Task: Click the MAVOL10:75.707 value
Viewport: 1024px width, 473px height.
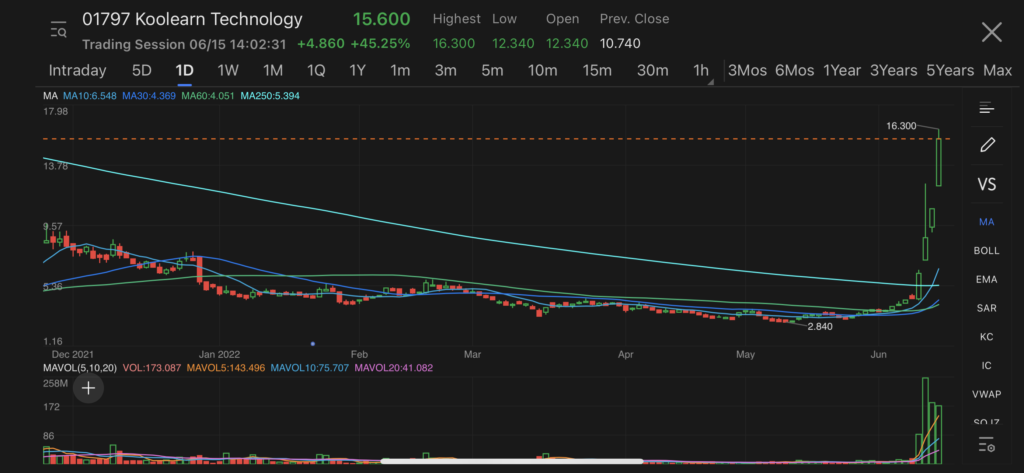Action: point(310,368)
